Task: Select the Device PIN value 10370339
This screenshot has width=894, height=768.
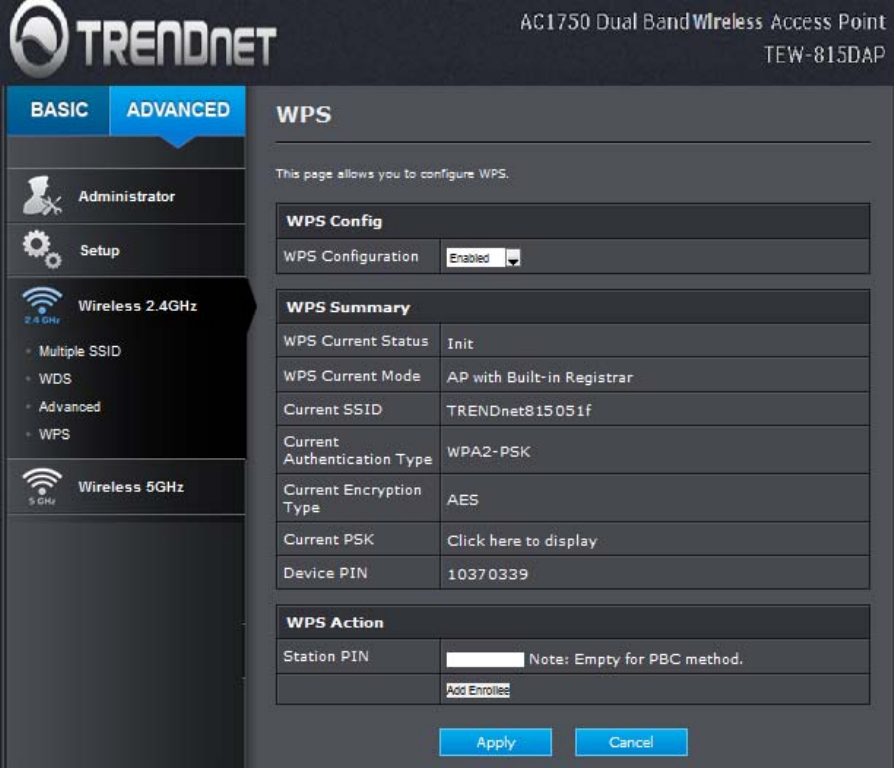Action: pos(487,574)
